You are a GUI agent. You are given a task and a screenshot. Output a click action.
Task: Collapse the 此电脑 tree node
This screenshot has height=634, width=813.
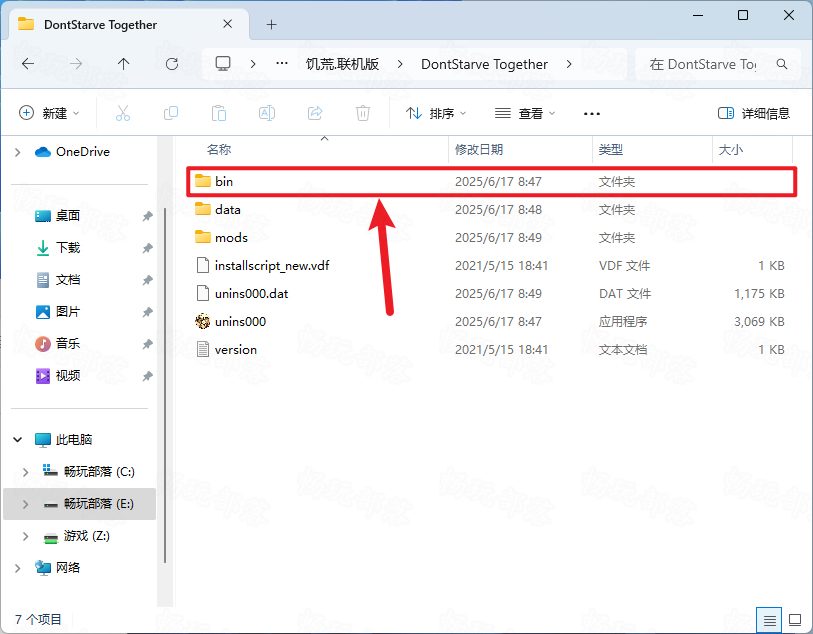[18, 440]
